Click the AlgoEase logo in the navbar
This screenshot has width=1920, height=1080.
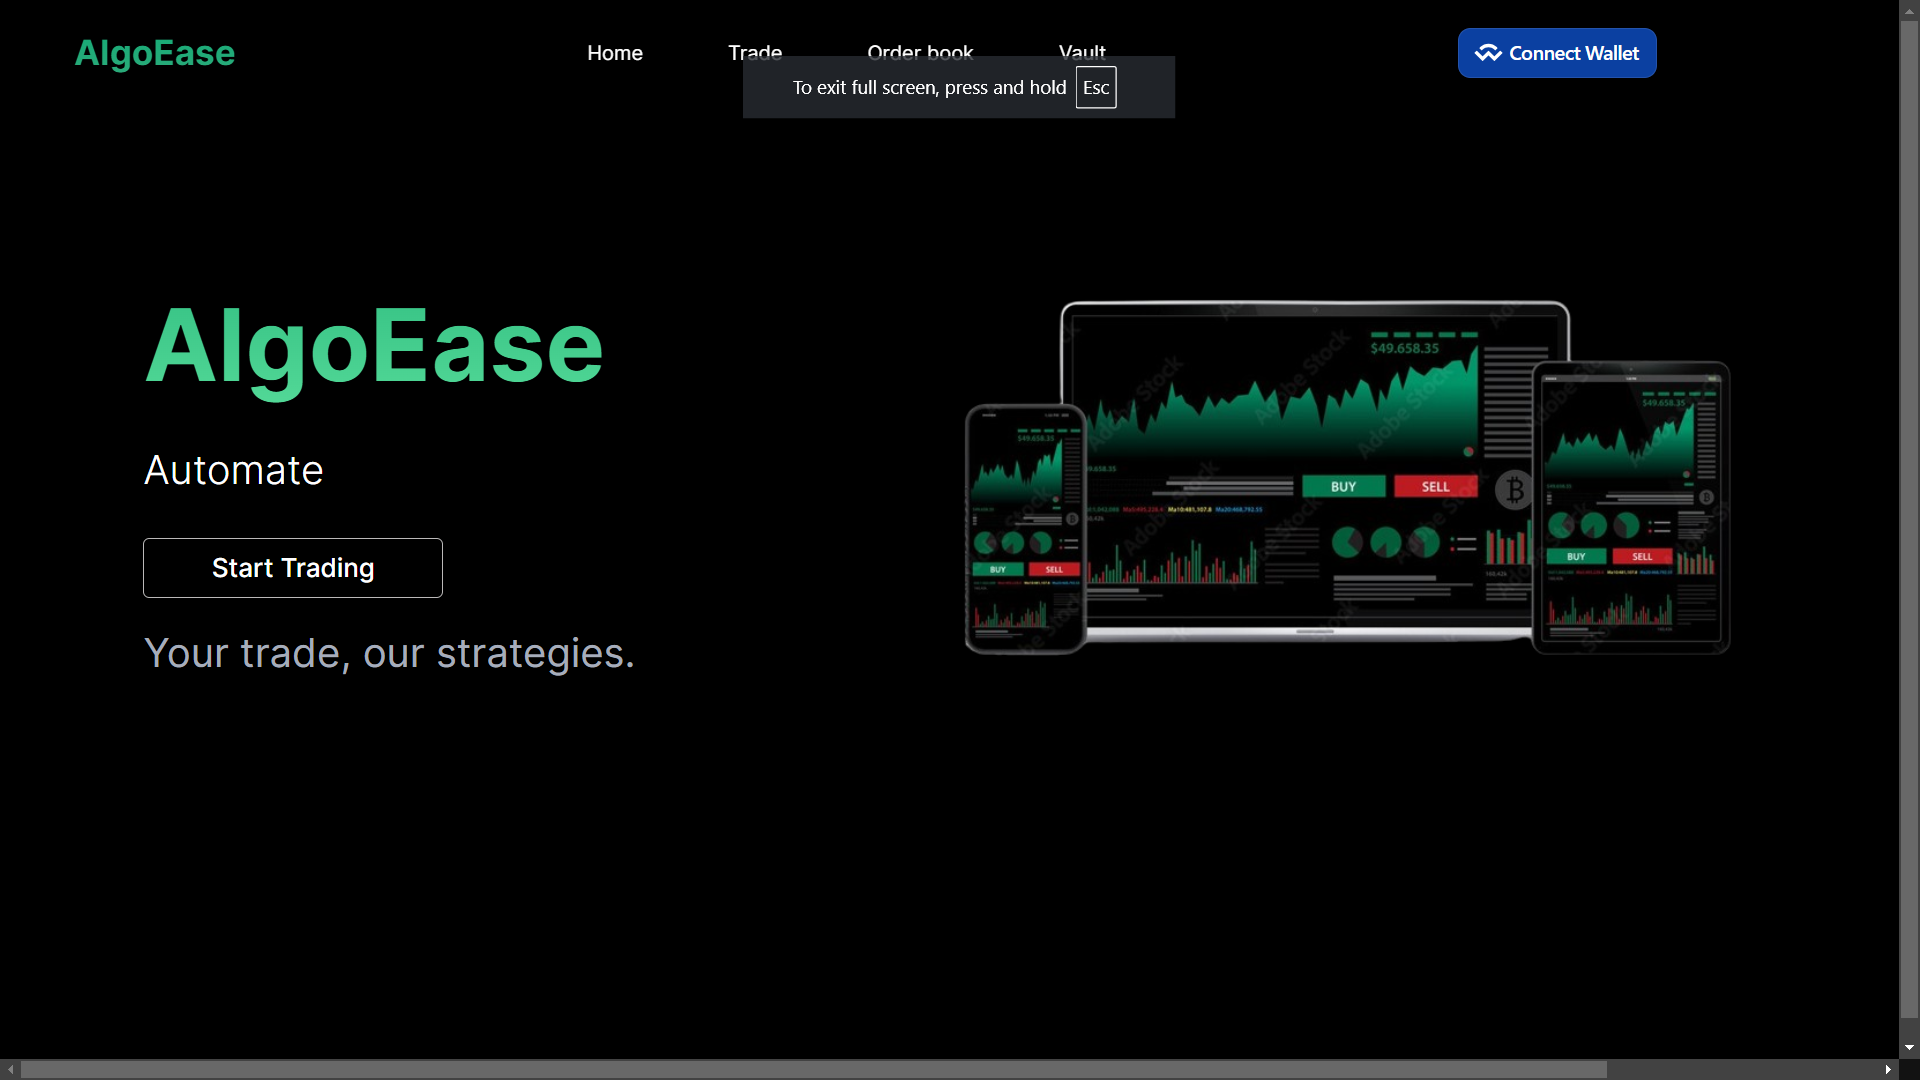click(x=155, y=53)
